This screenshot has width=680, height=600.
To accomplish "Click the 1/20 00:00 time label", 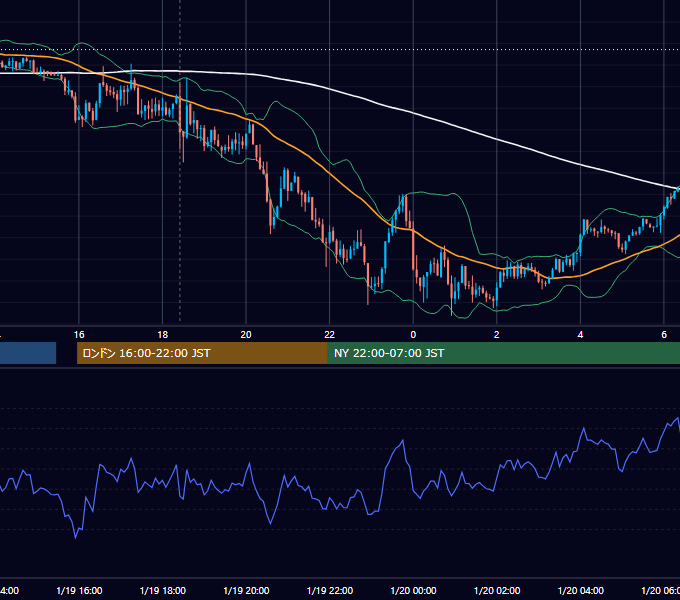I will coord(413,590).
